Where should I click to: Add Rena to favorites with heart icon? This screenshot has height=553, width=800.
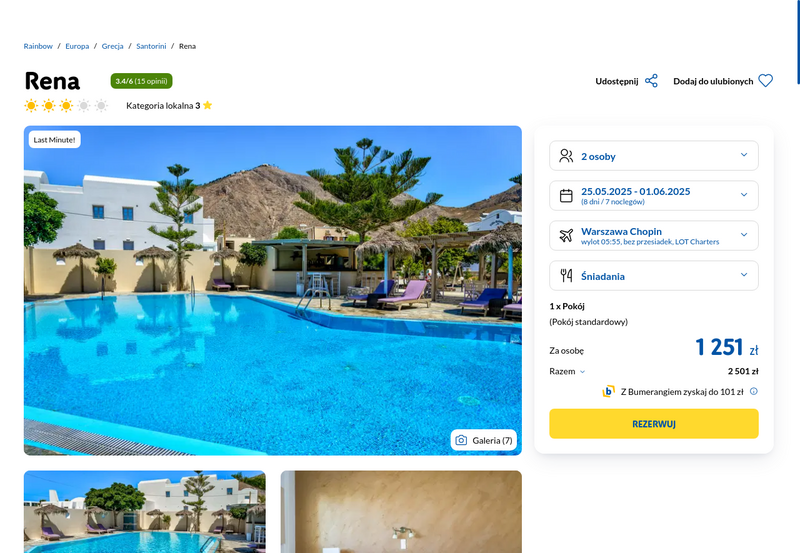[x=765, y=81]
